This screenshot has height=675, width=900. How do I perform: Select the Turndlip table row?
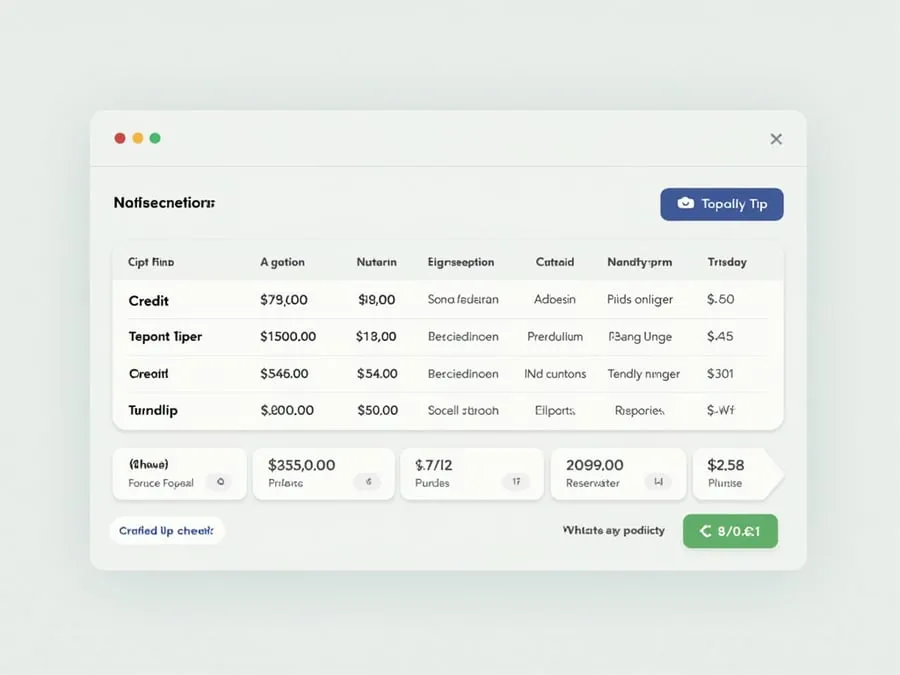coord(448,410)
